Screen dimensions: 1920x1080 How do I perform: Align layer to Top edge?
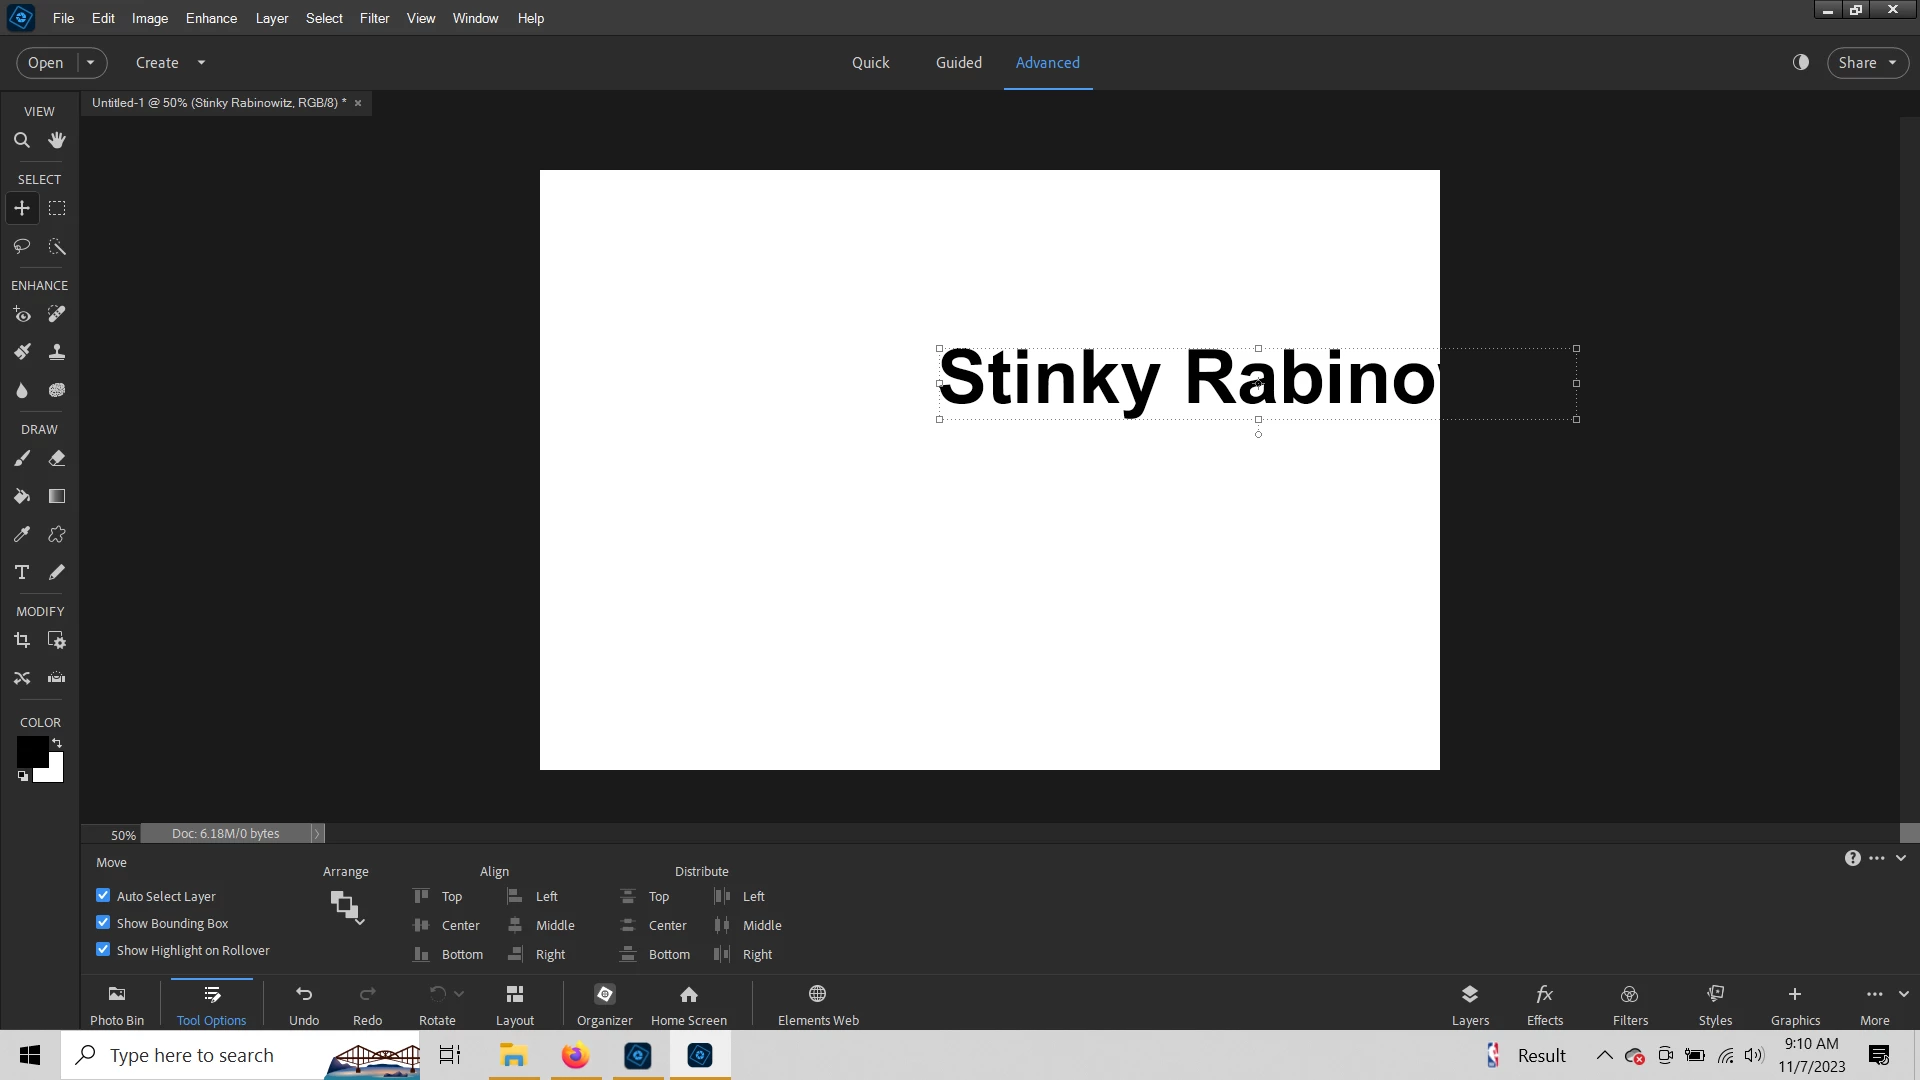(x=438, y=896)
